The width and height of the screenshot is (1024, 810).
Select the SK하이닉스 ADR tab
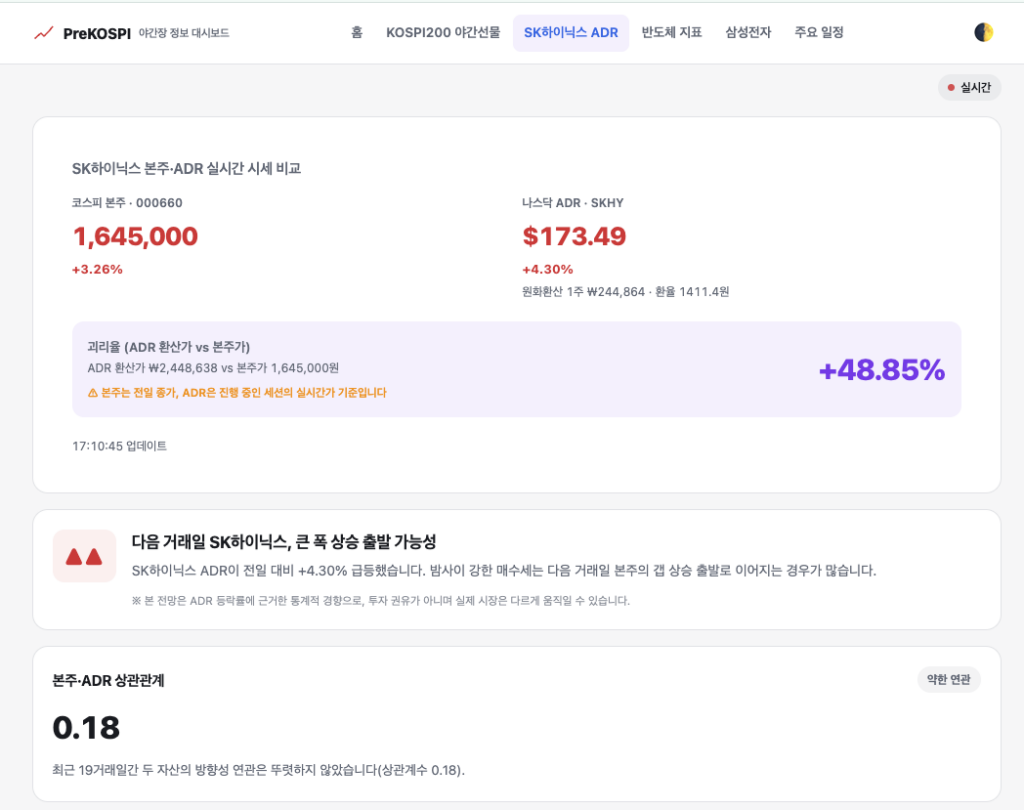571,33
